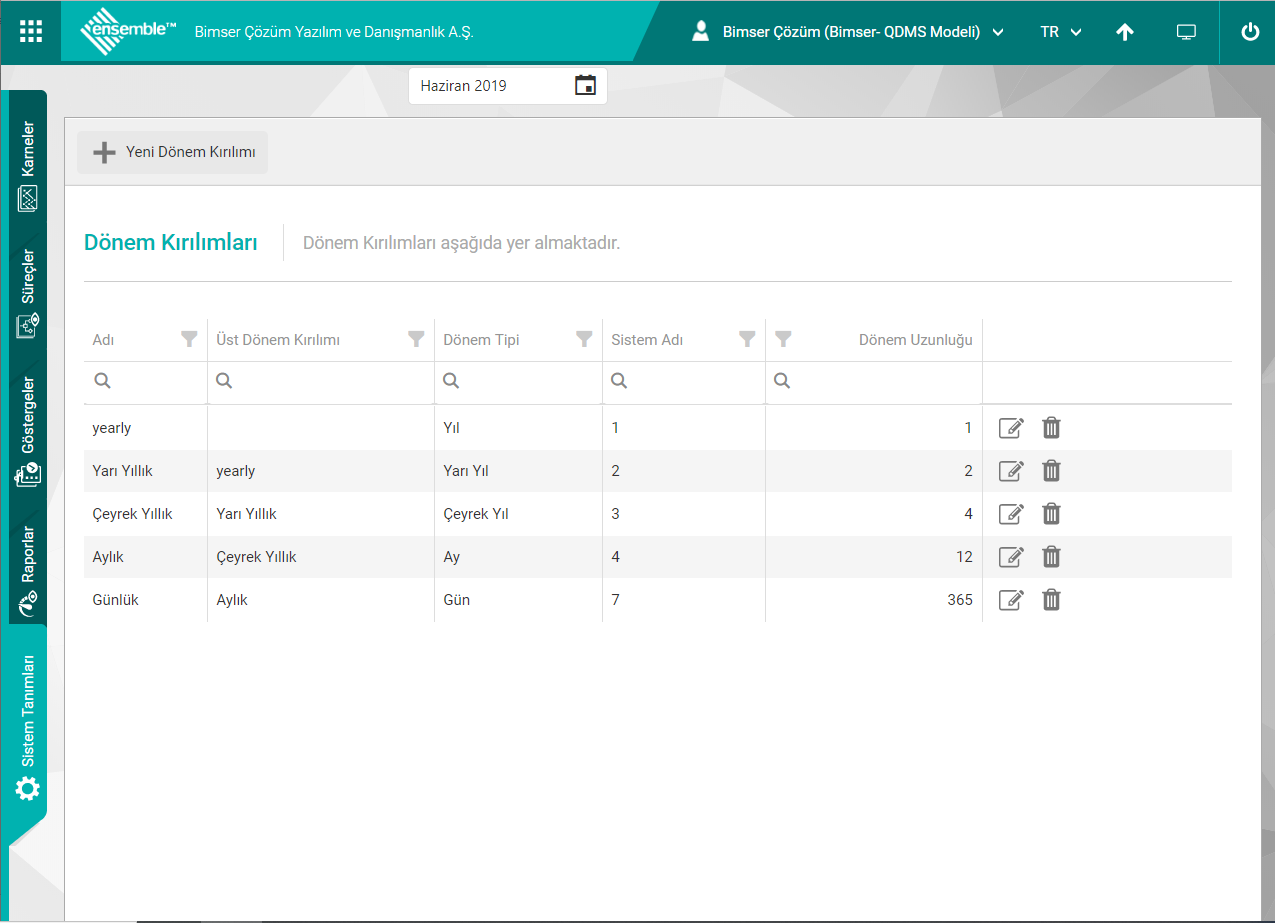Edit the Çeyrek Yıllık row
This screenshot has width=1275, height=923.
tap(1011, 514)
